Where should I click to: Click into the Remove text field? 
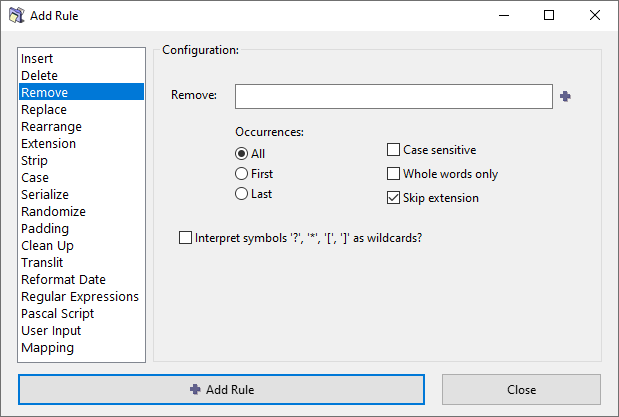[x=393, y=96]
